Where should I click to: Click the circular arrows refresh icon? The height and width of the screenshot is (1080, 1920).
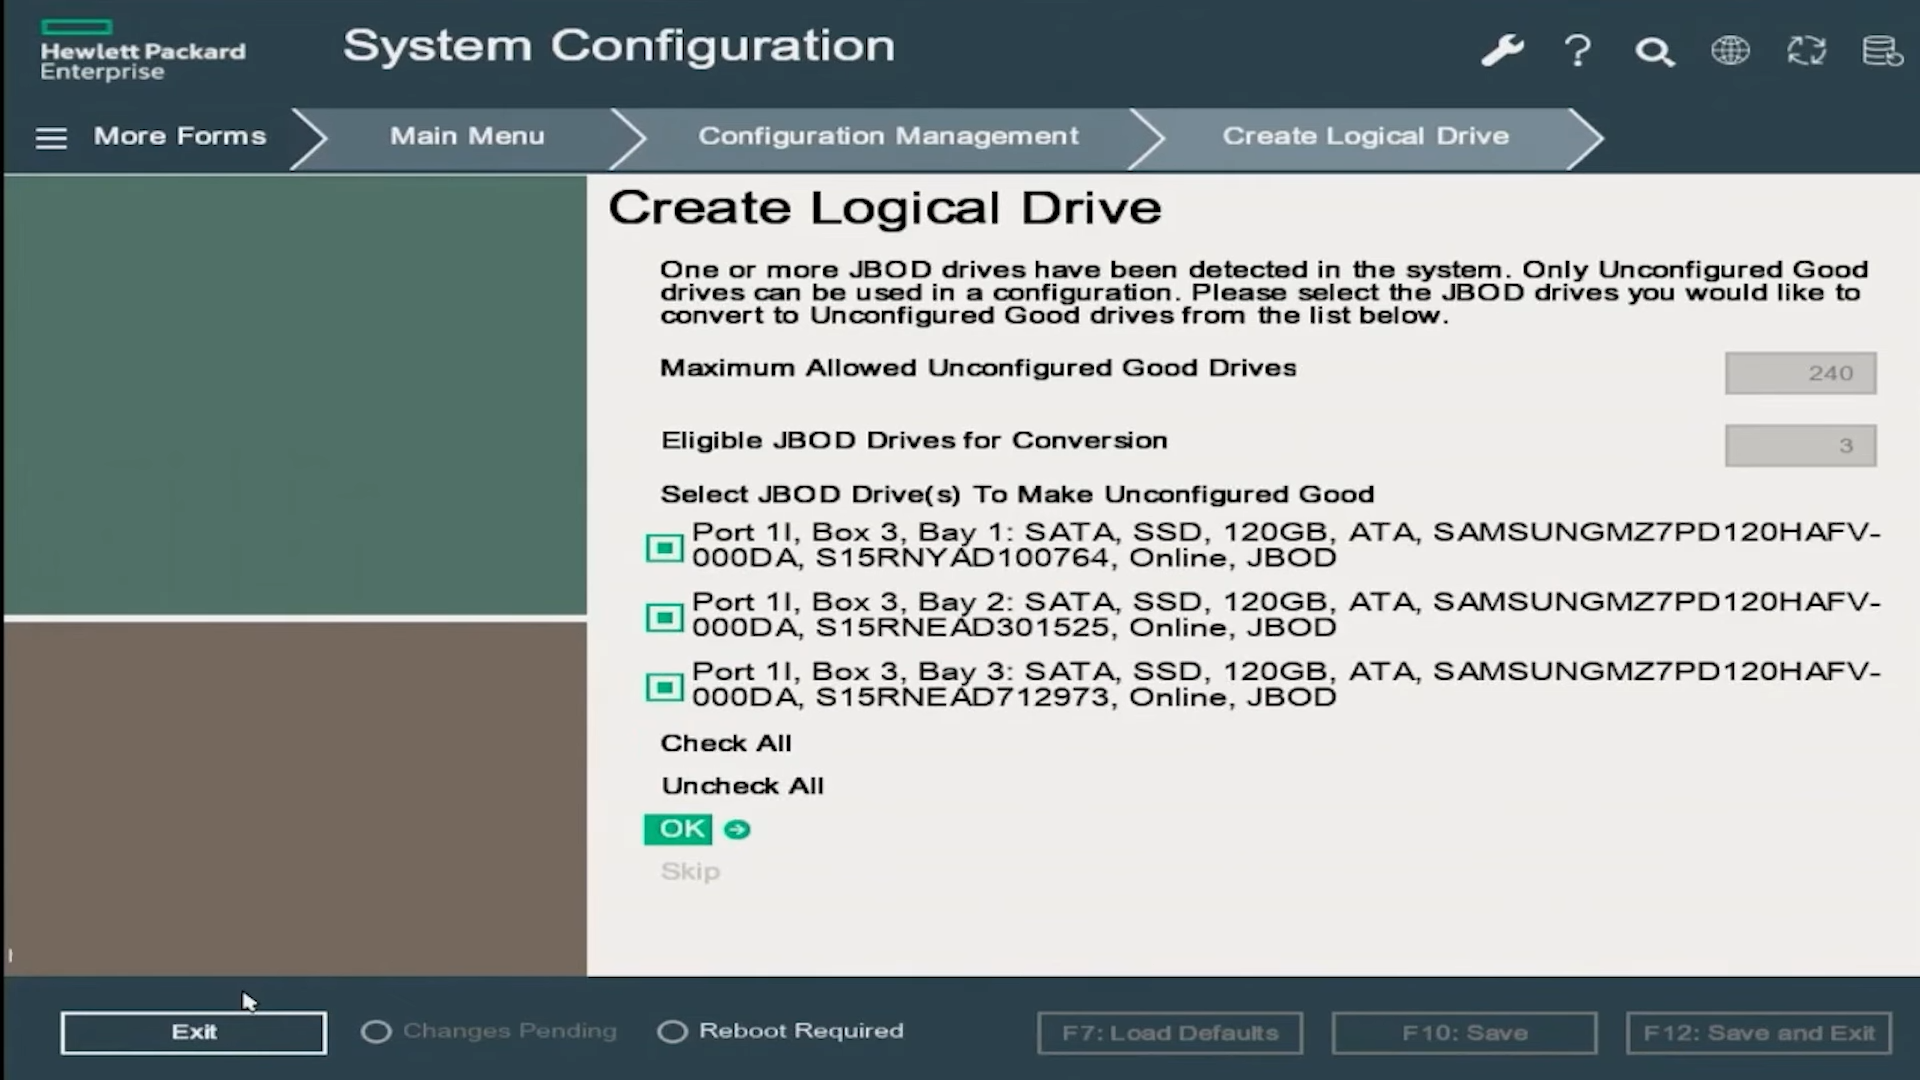click(x=1806, y=50)
